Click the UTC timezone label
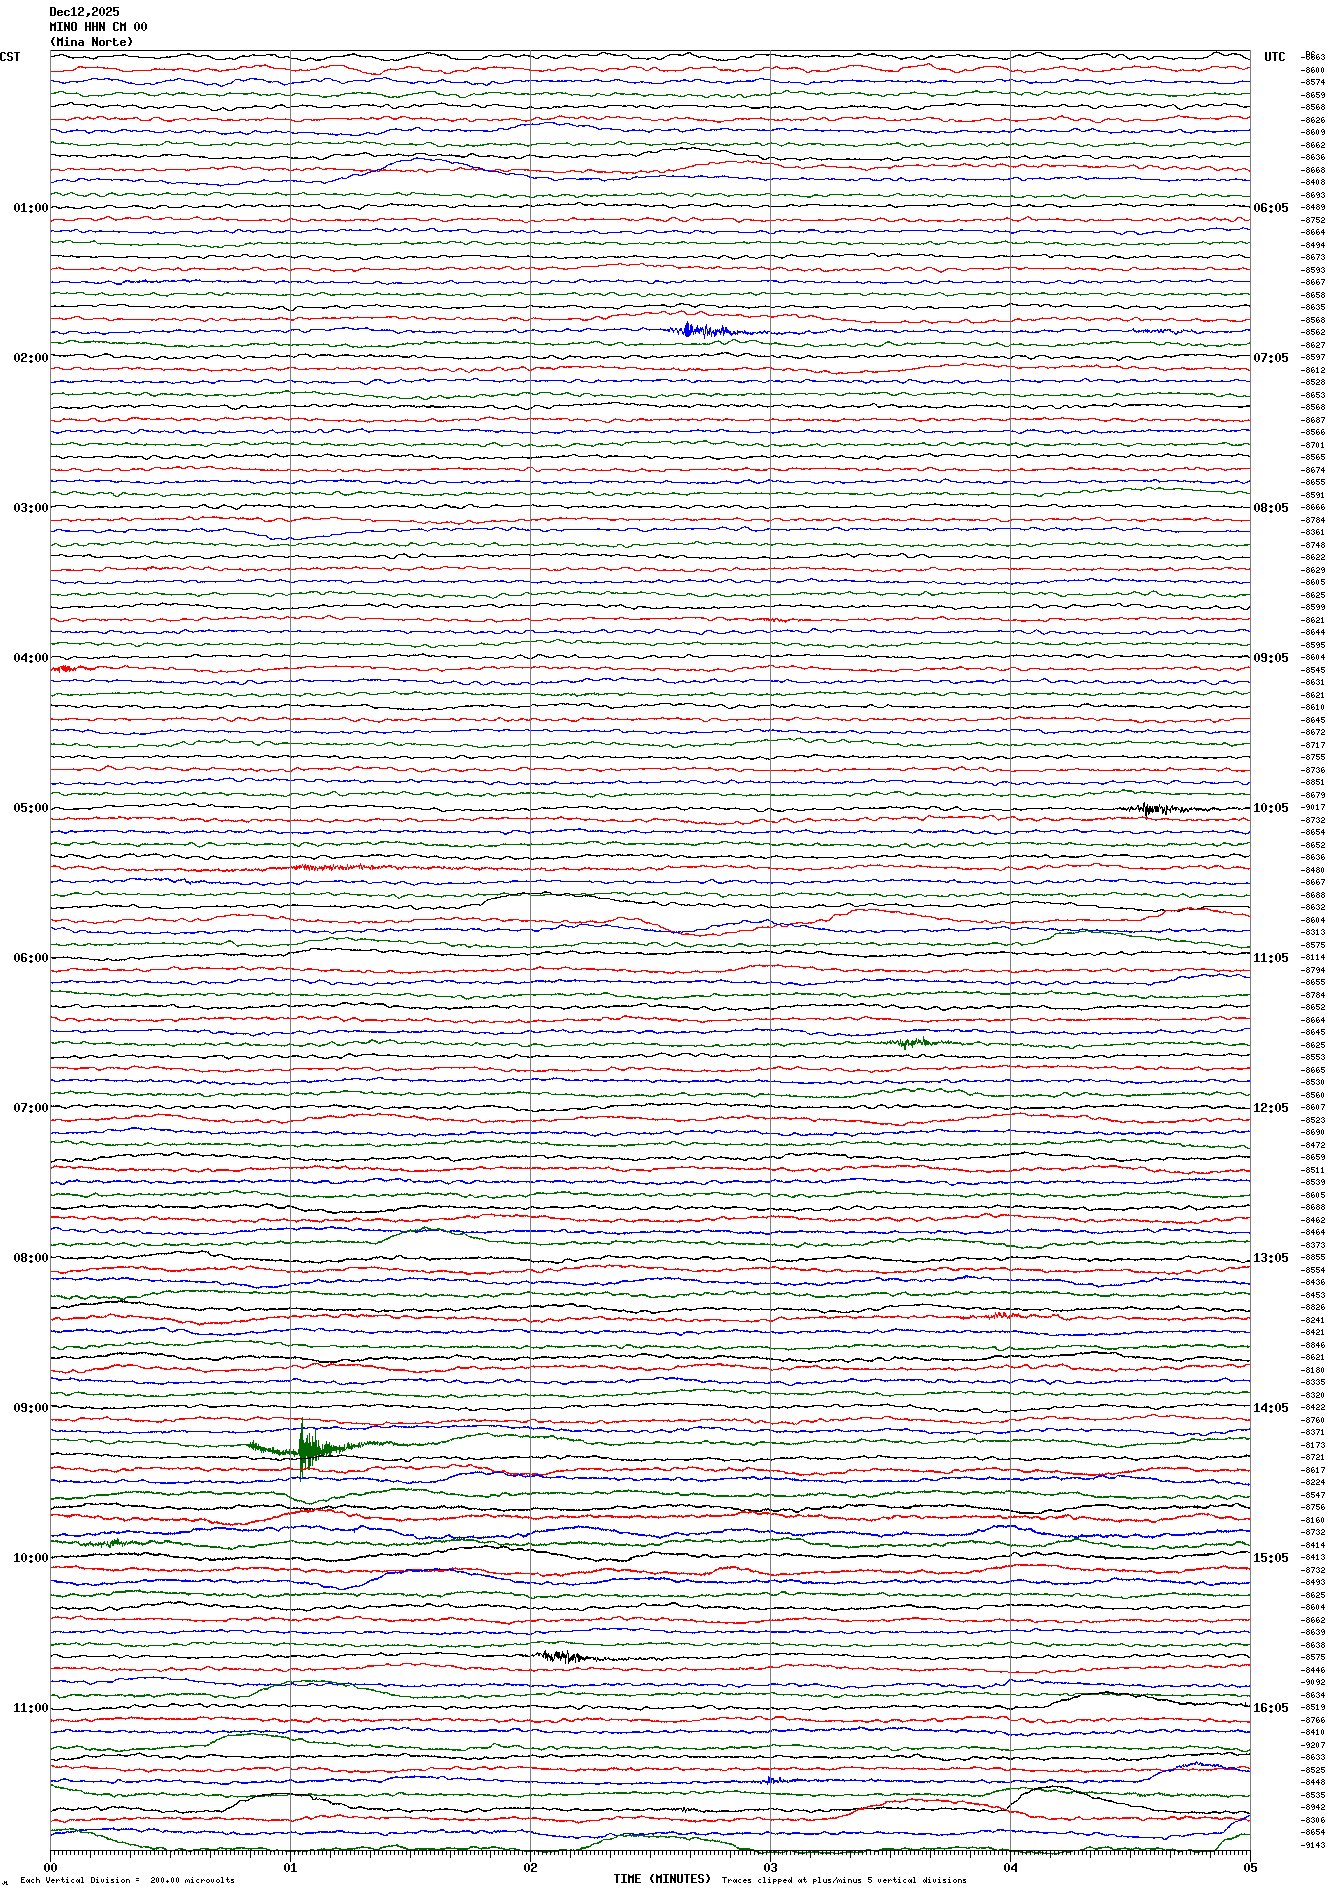Viewport: 1330px width, 1894px height. tap(1274, 57)
